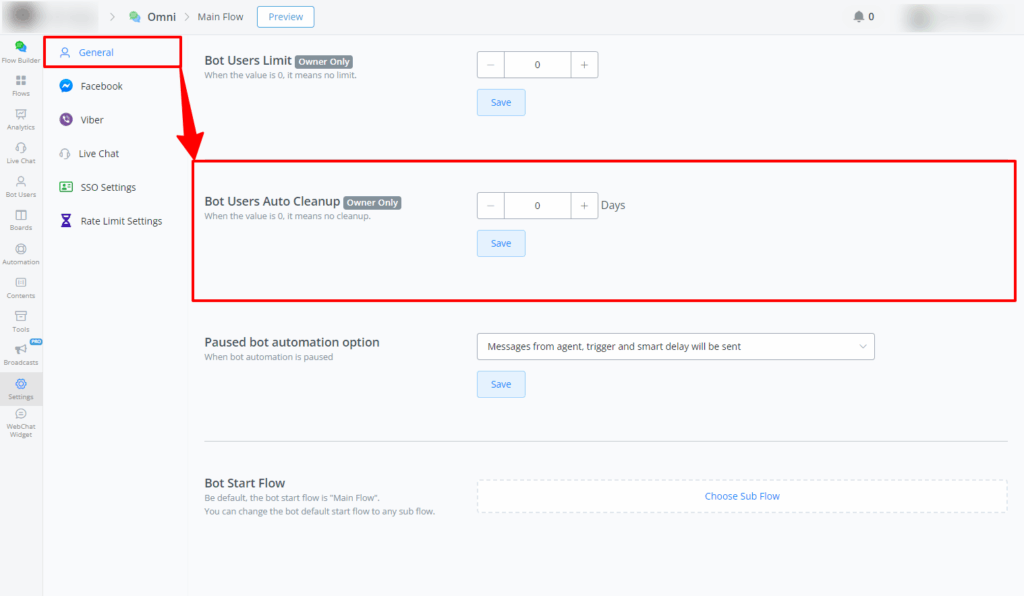Go to the Analytics section
Viewport: 1024px width, 596px height.
coord(21,115)
